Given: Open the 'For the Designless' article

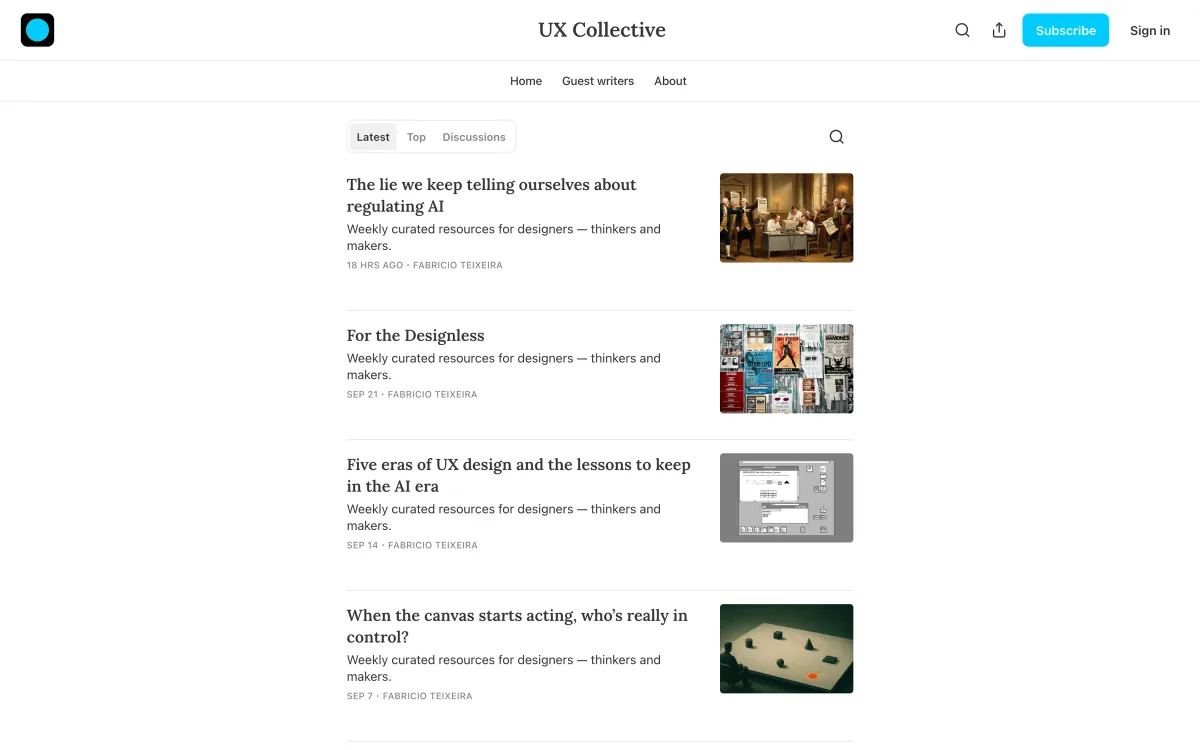Looking at the screenshot, I should 415,335.
